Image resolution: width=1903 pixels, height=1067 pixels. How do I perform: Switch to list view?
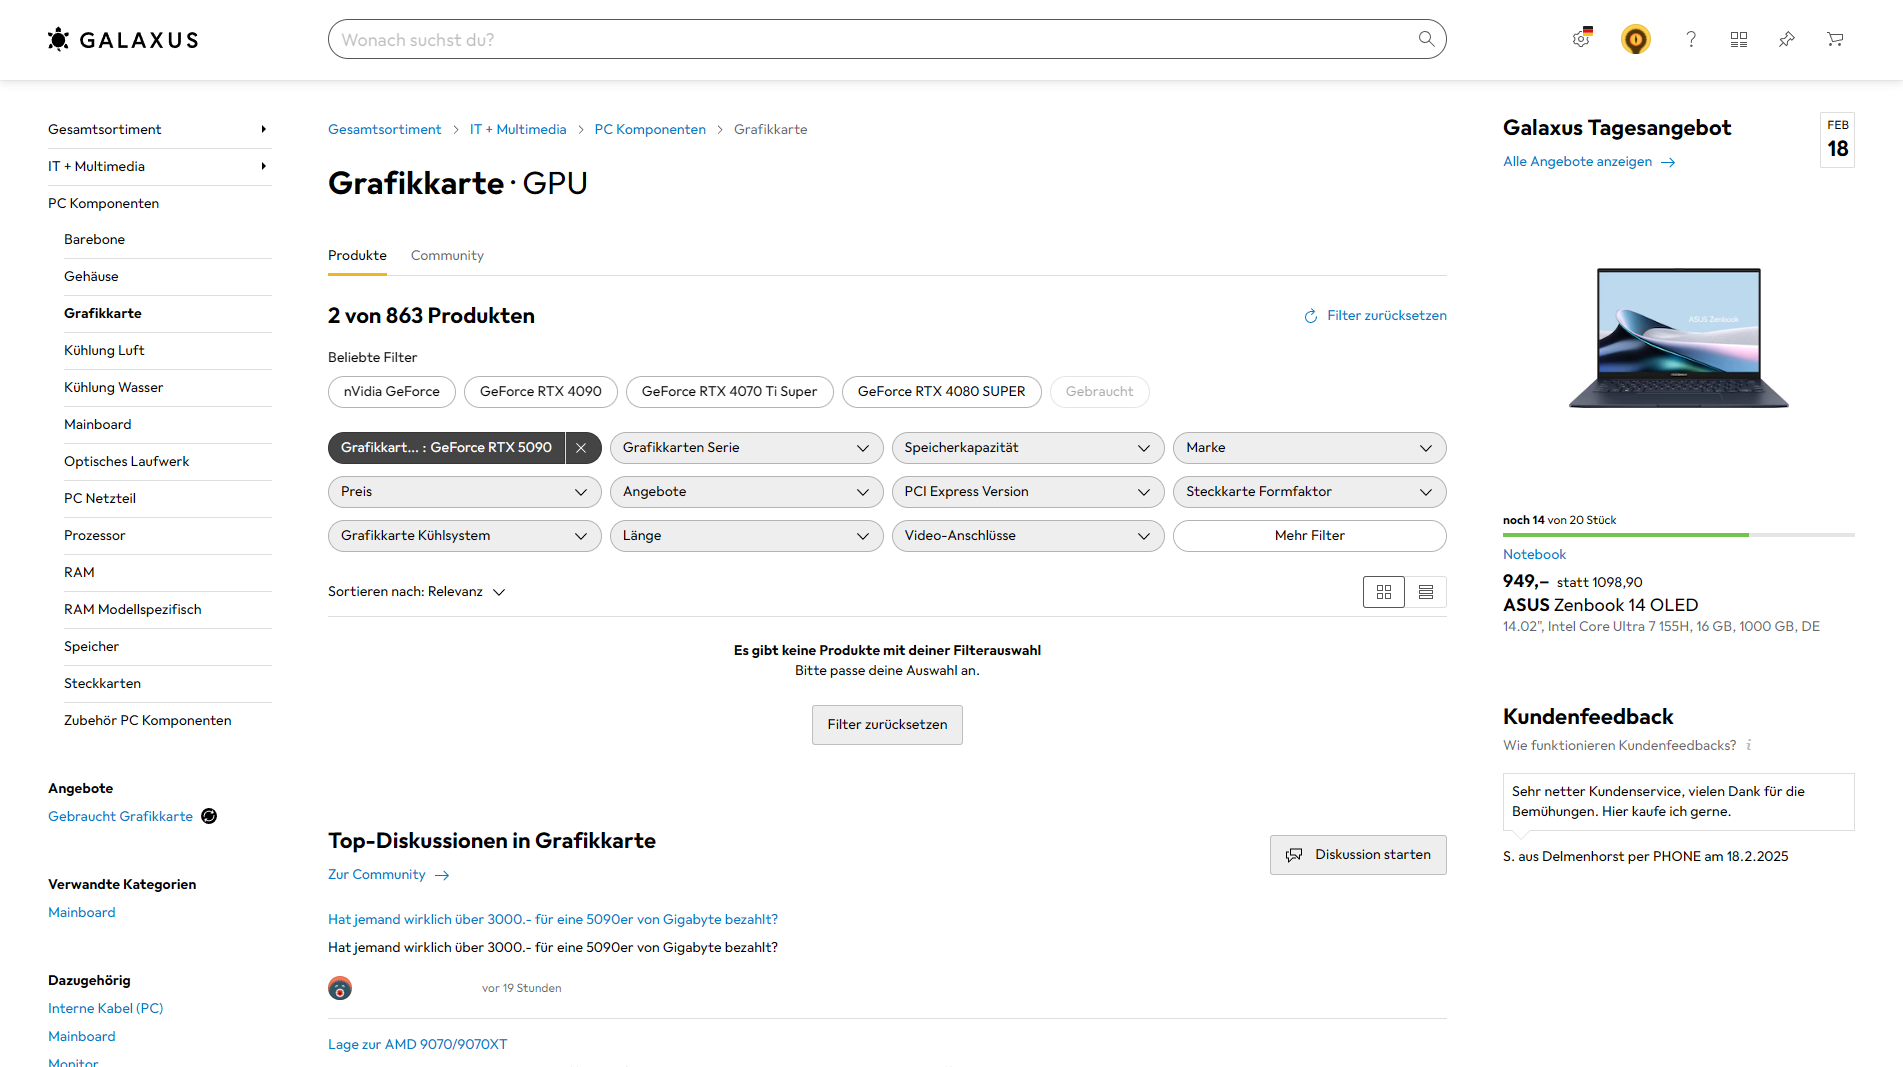1426,592
